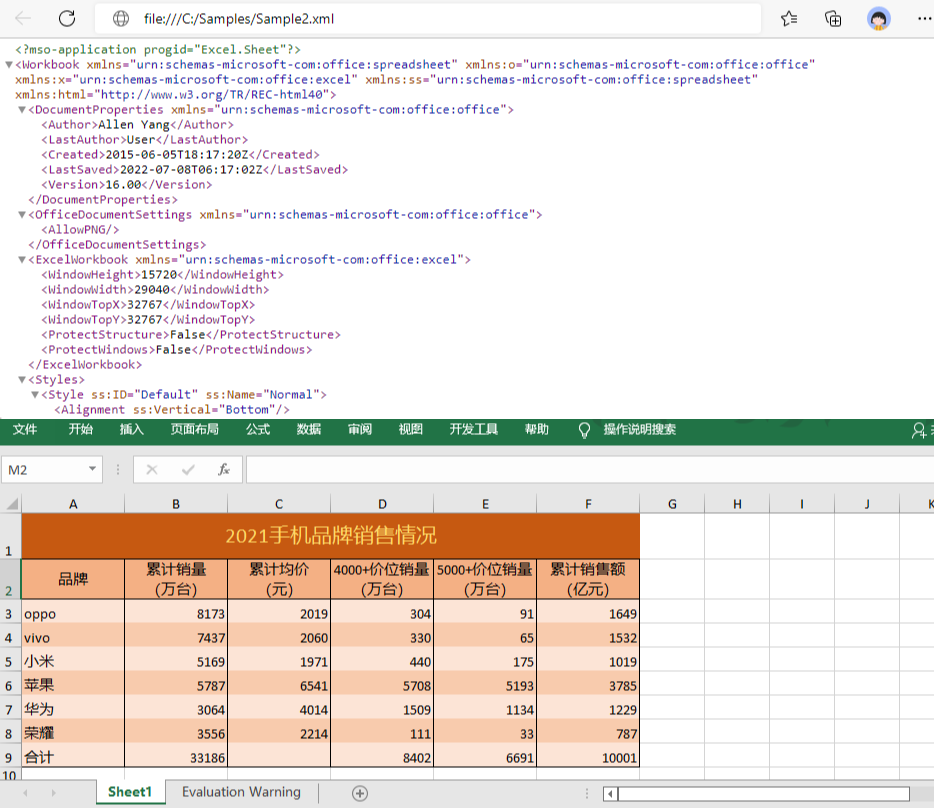Click the Author value Allen Yang
The height and width of the screenshot is (808, 934).
pyautogui.click(x=133, y=125)
